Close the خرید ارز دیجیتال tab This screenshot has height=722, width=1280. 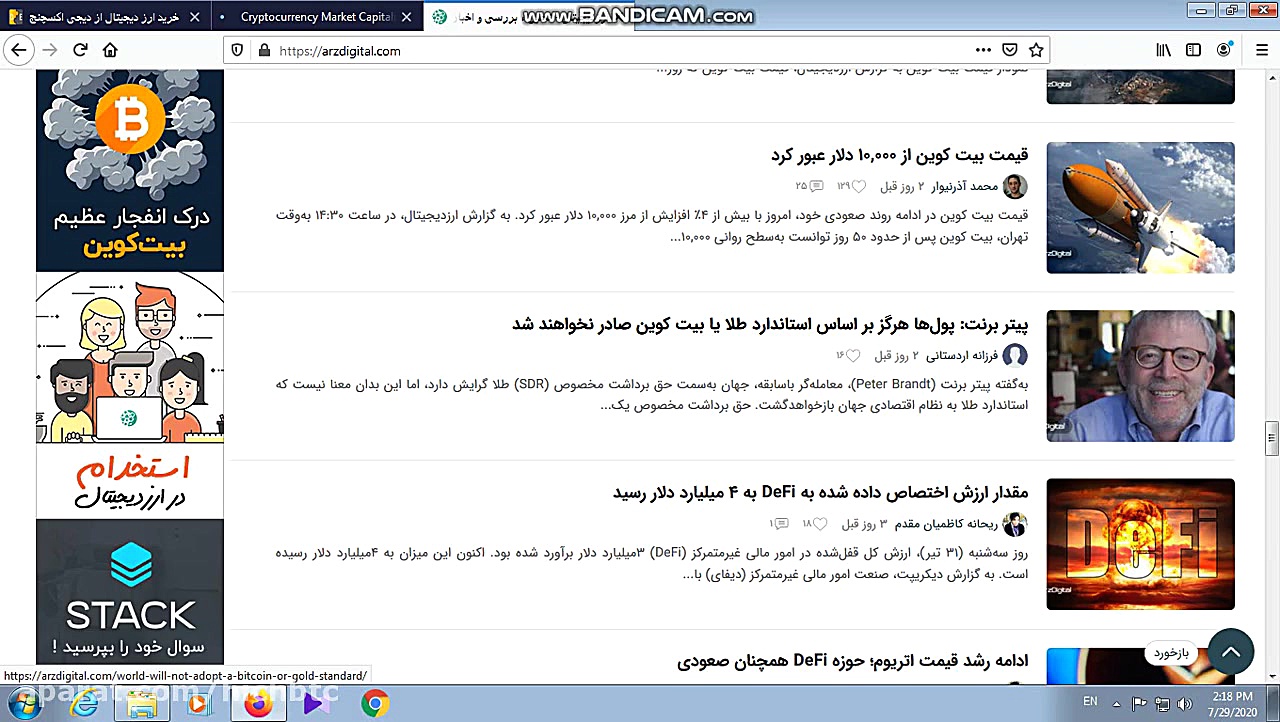click(x=195, y=17)
